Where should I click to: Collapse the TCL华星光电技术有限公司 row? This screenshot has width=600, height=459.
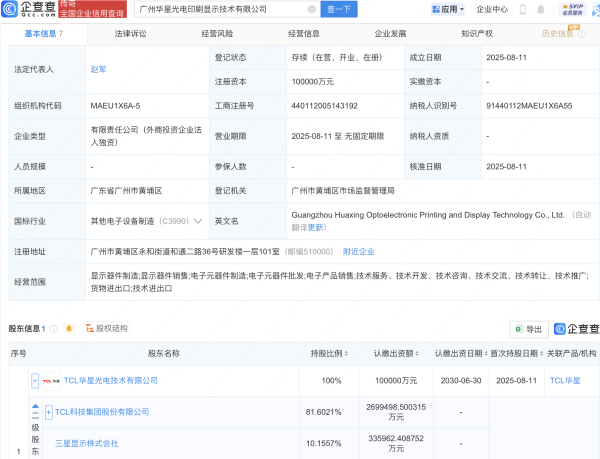click(35, 381)
